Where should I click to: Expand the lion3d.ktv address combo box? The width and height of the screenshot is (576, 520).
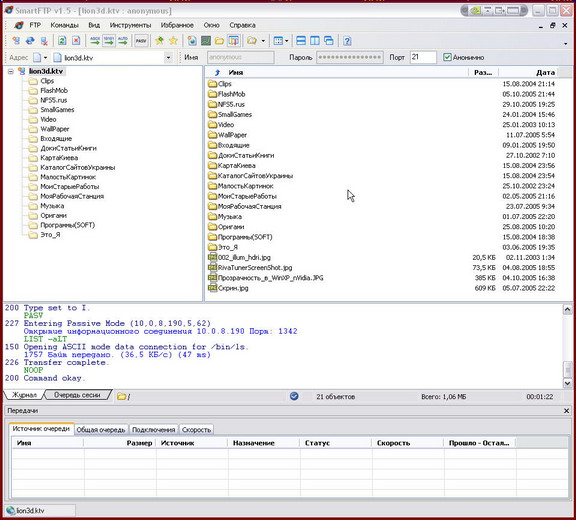point(168,58)
